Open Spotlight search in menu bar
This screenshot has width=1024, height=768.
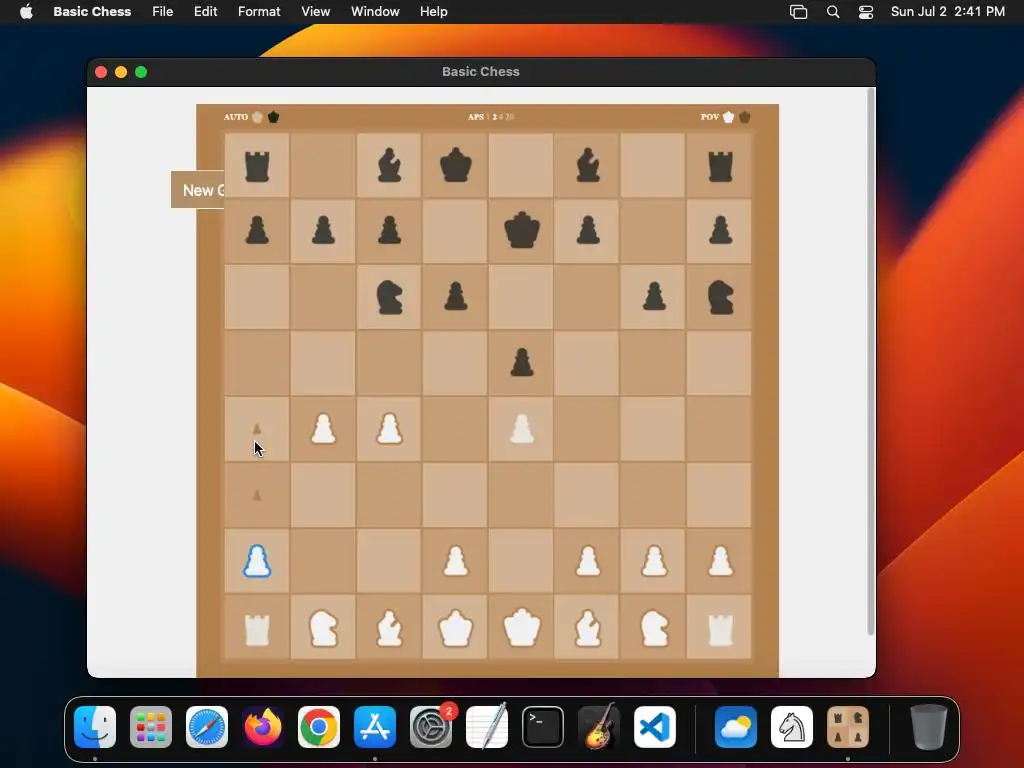pos(833,12)
